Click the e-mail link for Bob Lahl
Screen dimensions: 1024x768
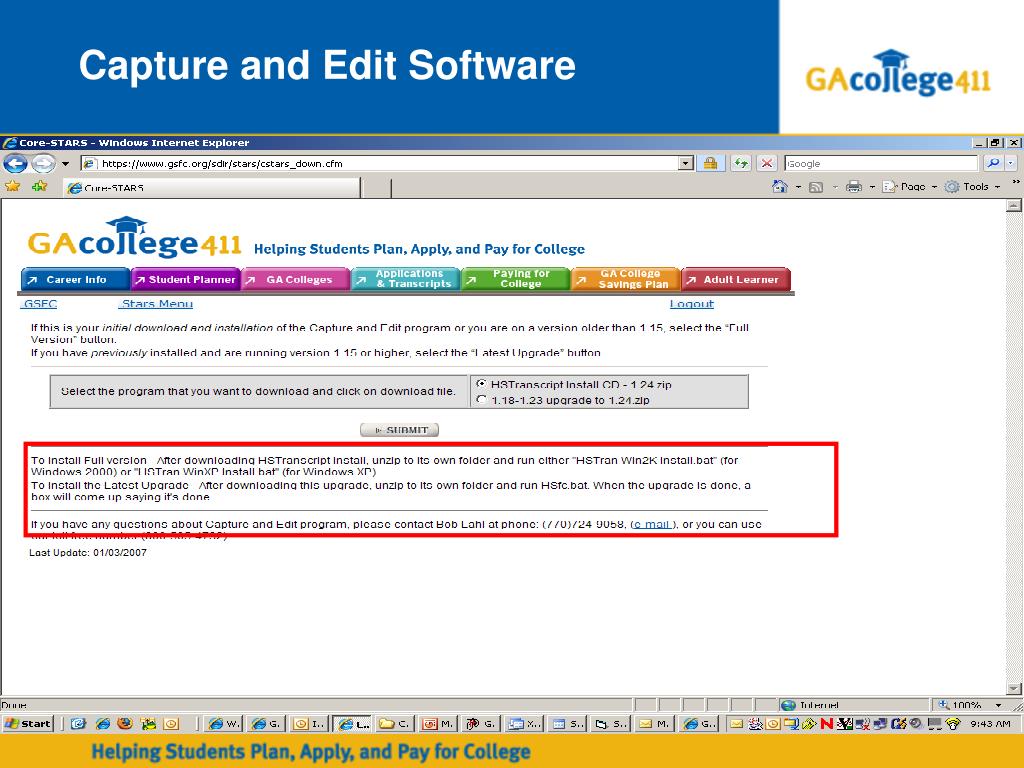coord(652,524)
